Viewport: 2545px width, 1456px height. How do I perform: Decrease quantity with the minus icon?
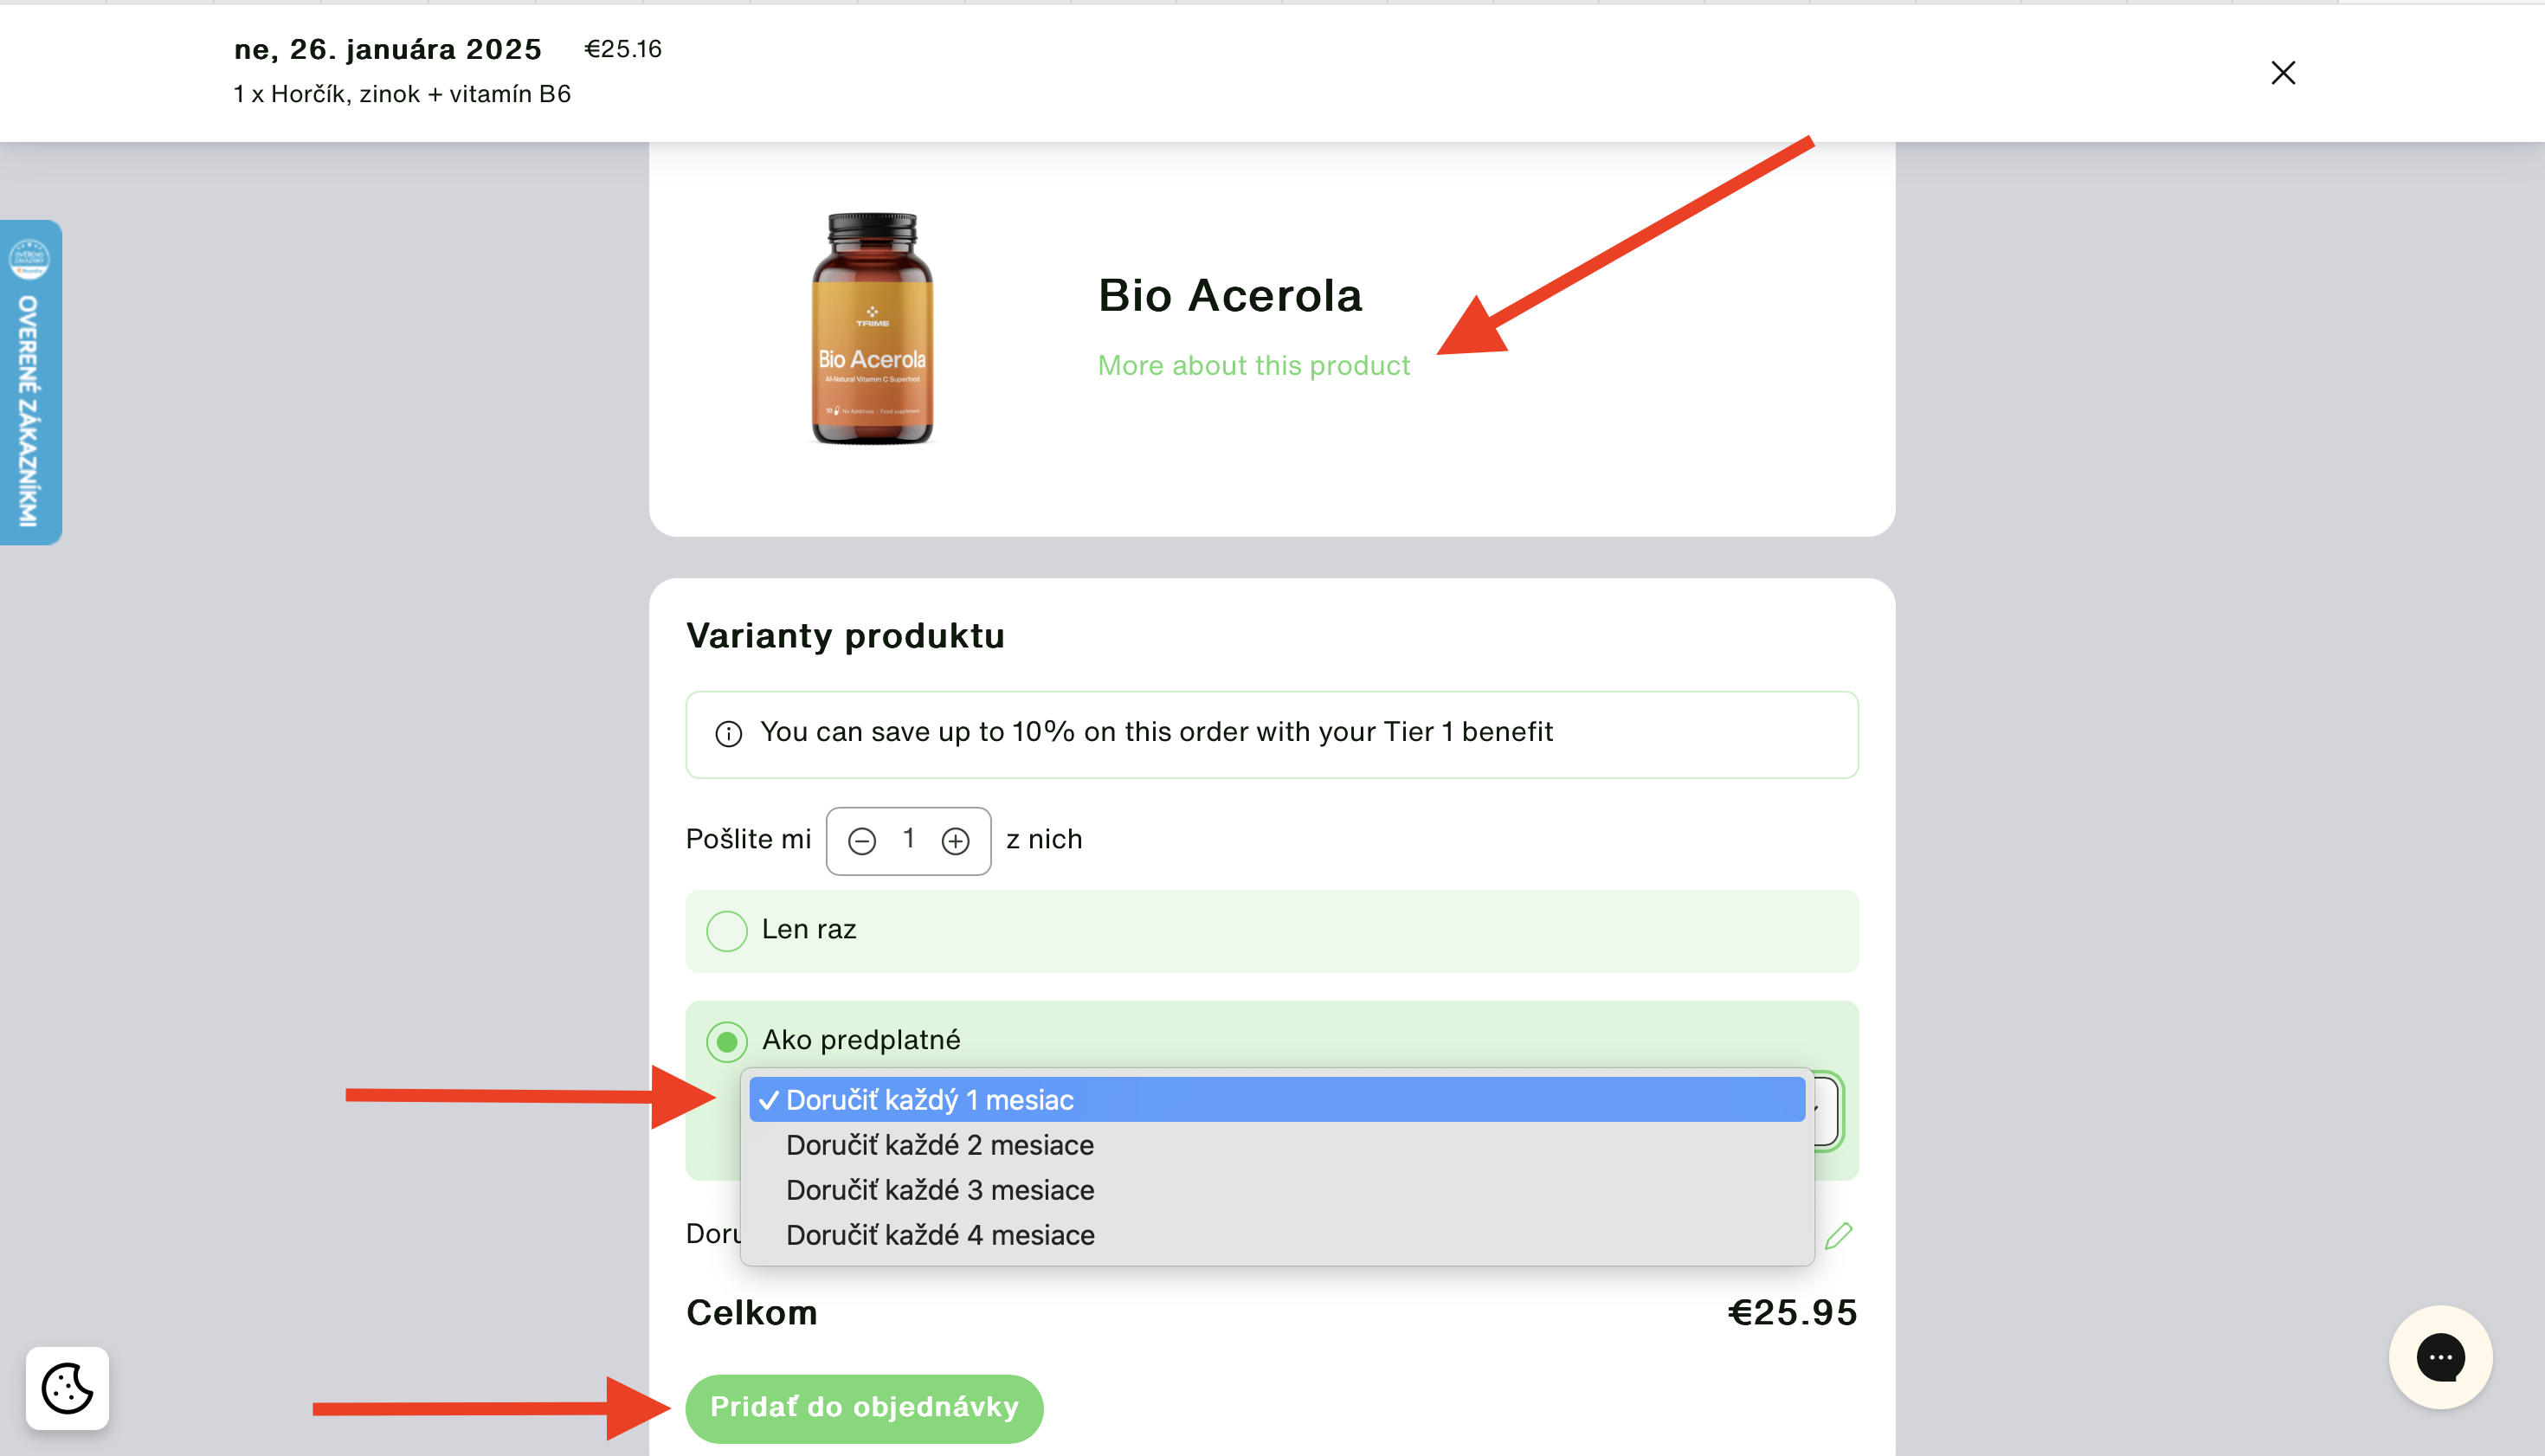(x=862, y=841)
